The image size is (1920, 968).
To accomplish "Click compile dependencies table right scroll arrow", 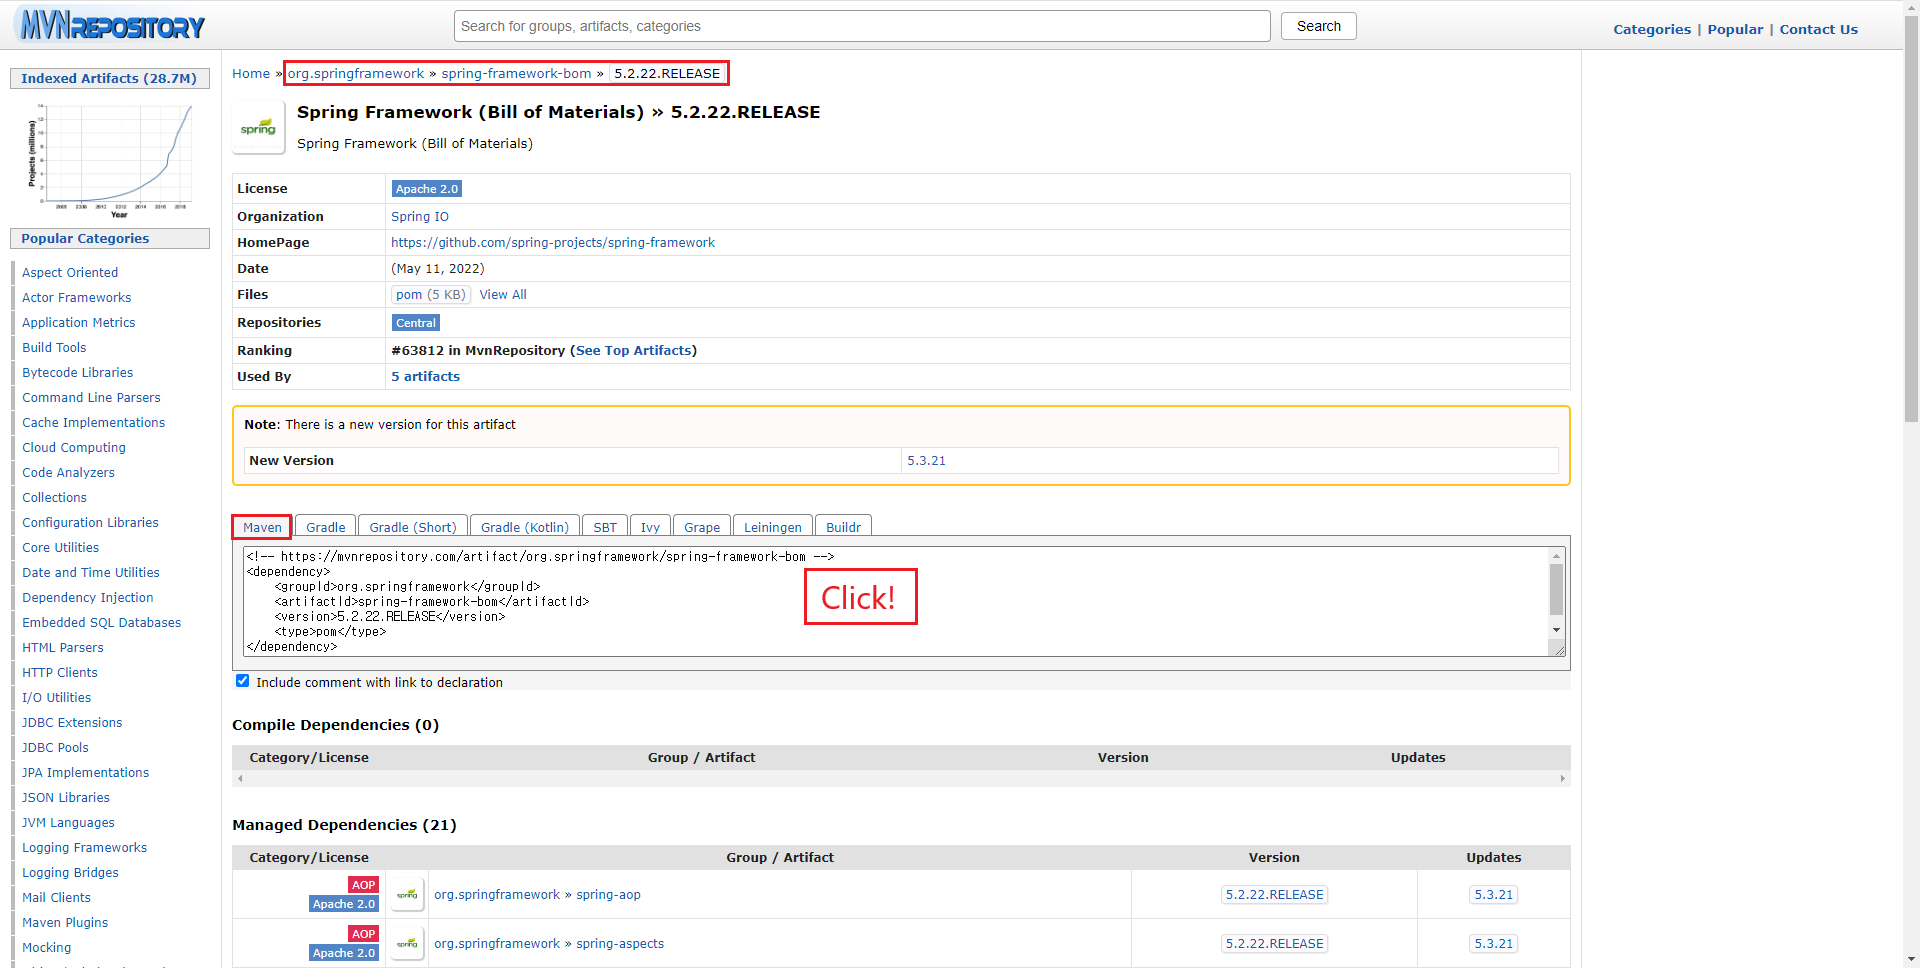I will pyautogui.click(x=1562, y=778).
